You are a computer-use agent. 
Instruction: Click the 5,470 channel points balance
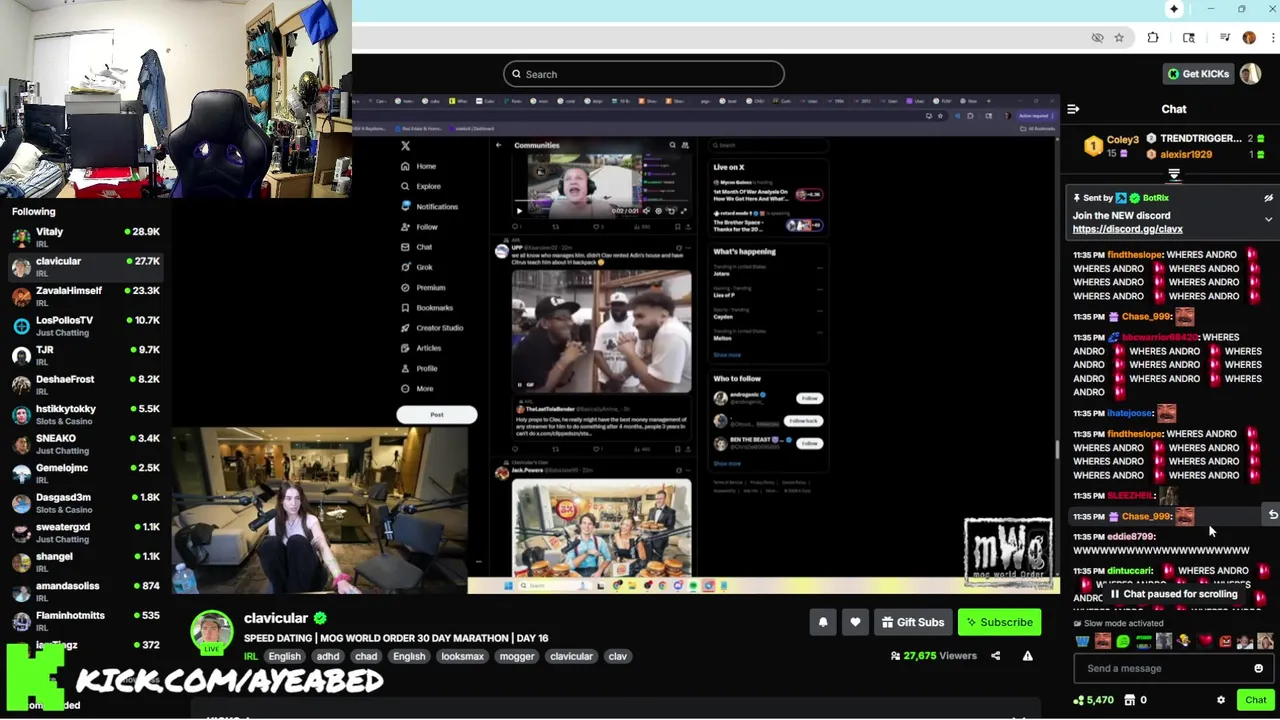(x=1093, y=700)
